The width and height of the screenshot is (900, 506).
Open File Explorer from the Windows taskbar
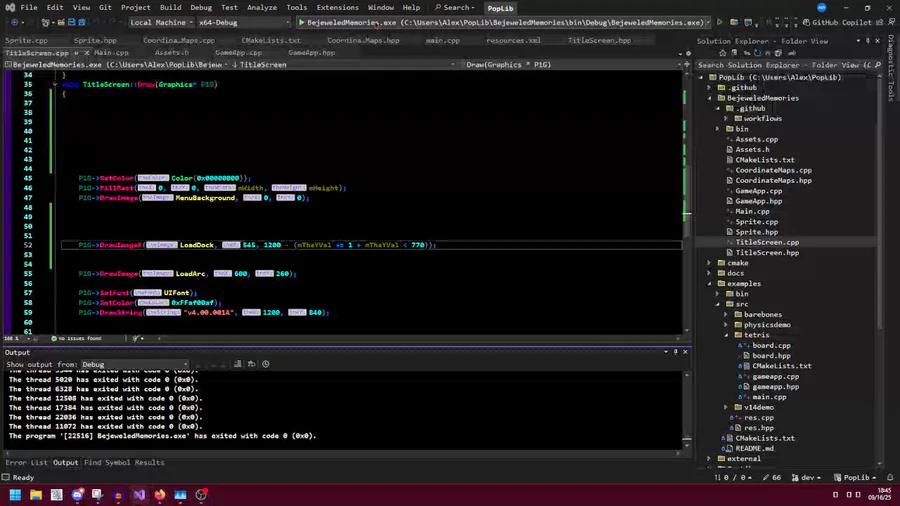36,495
